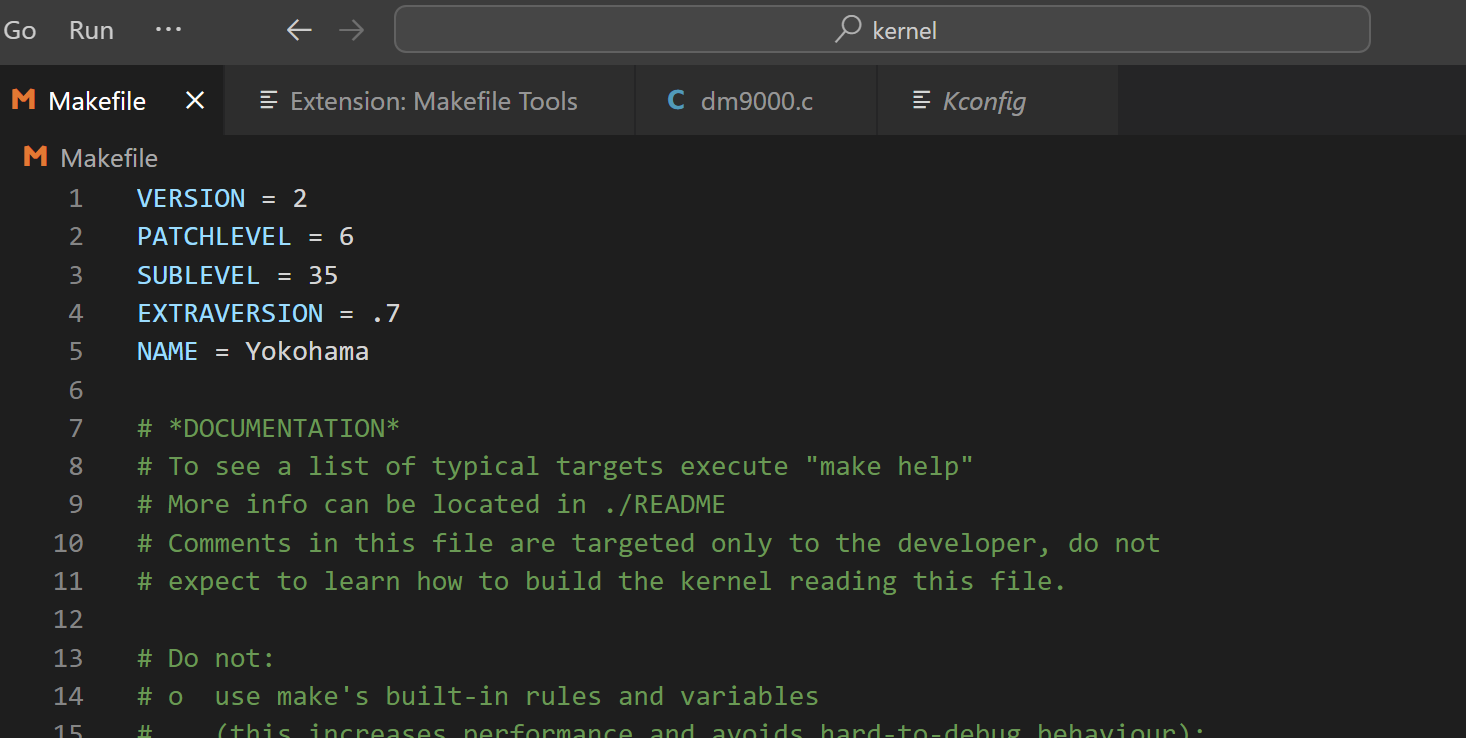Viewport: 1466px width, 738px height.
Task: Click the 'Comments in this file' line
Action: tap(649, 543)
